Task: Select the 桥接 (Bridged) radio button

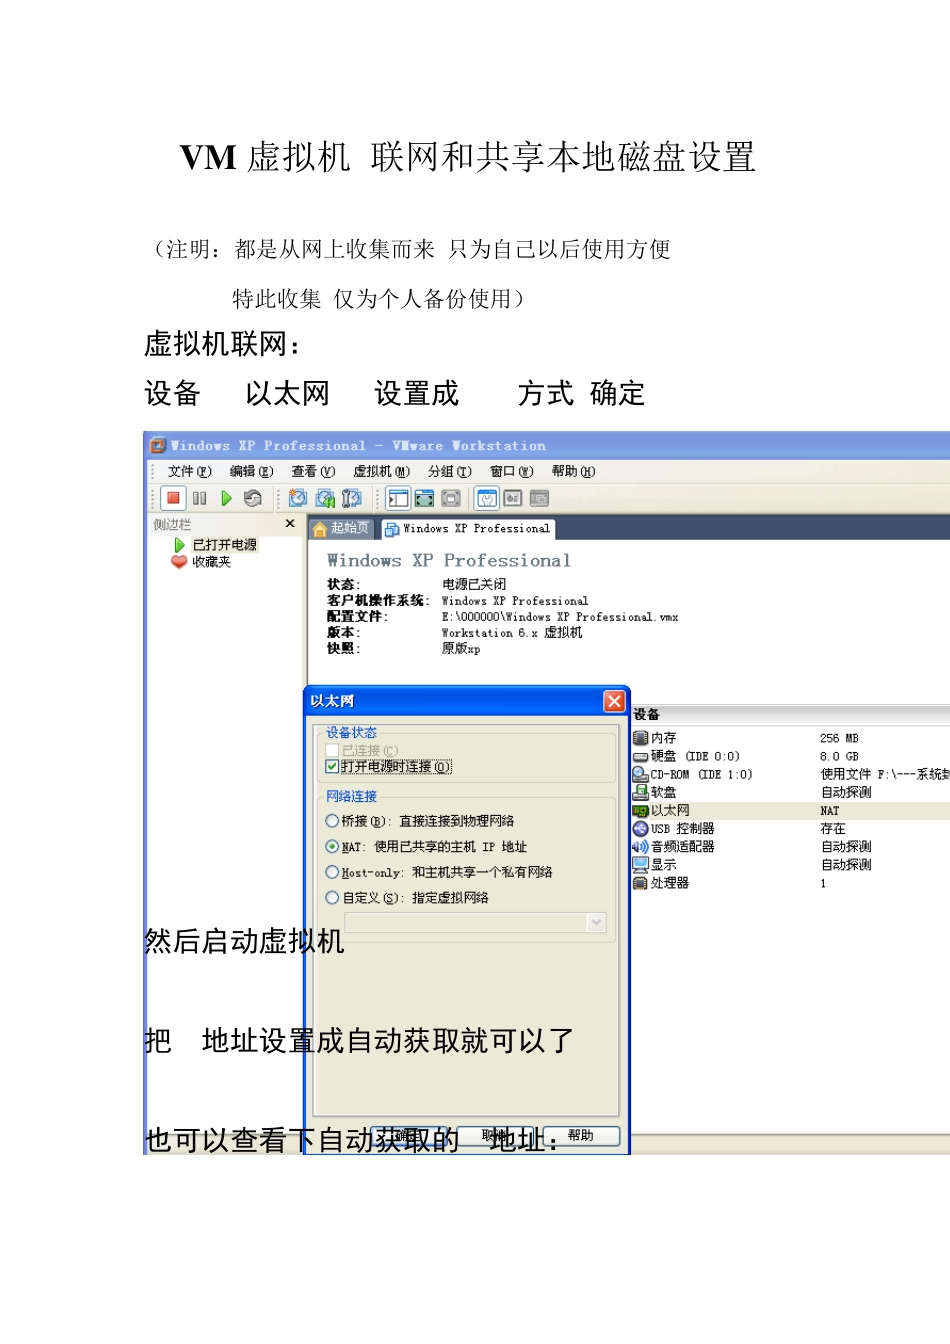Action: pos(332,821)
